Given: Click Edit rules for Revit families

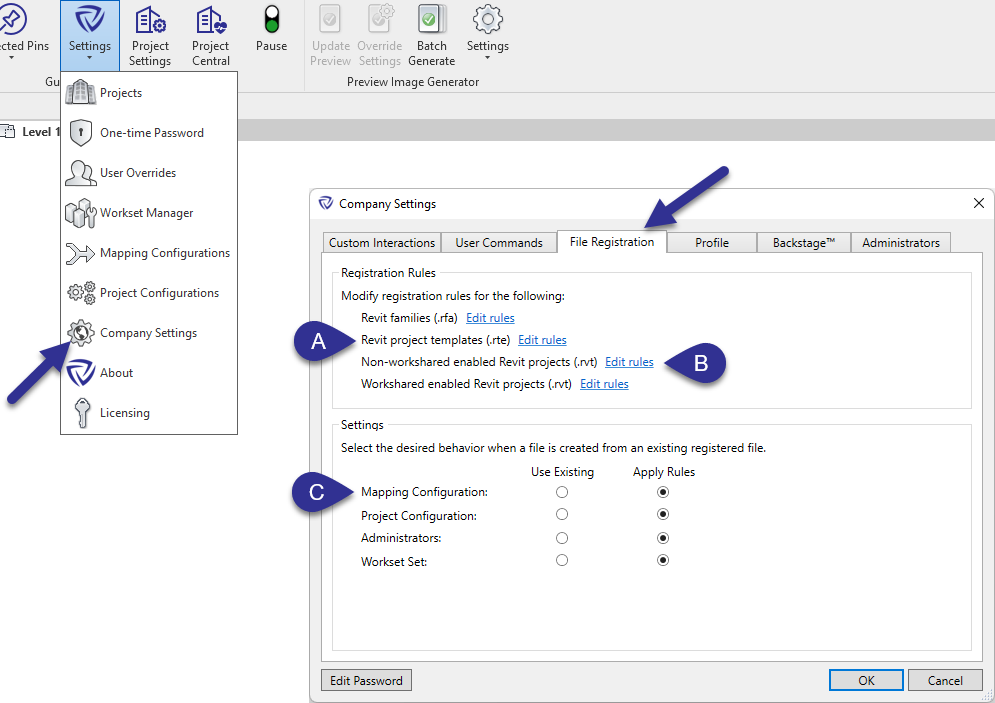Looking at the screenshot, I should point(490,318).
